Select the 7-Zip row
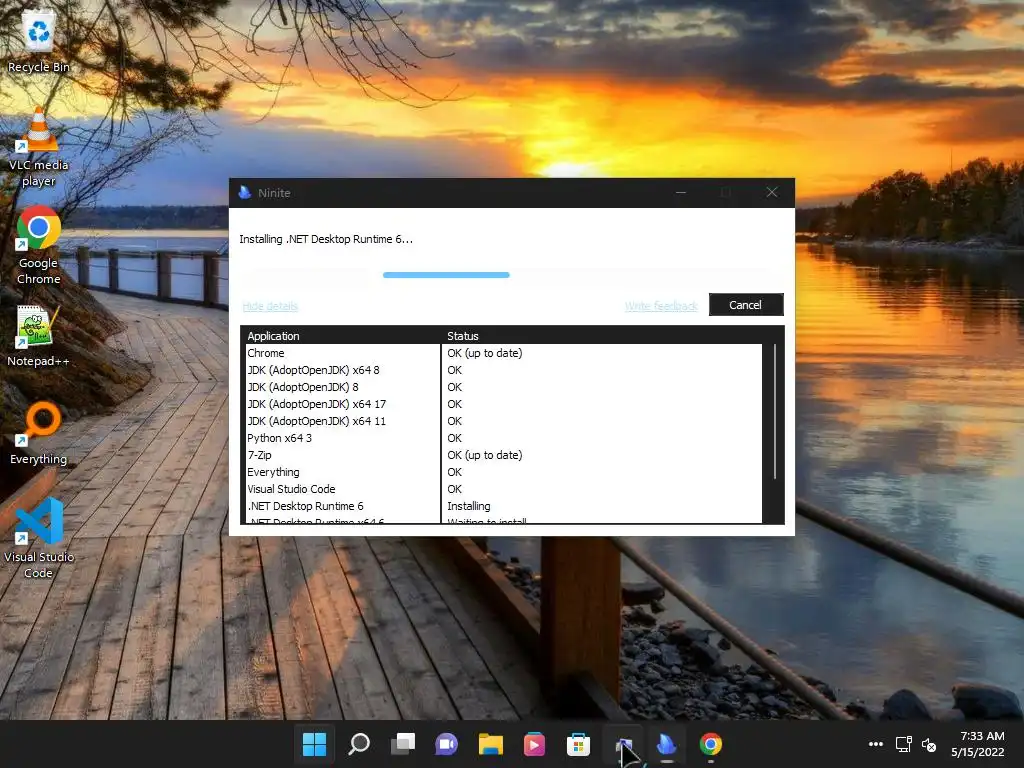 coord(504,455)
